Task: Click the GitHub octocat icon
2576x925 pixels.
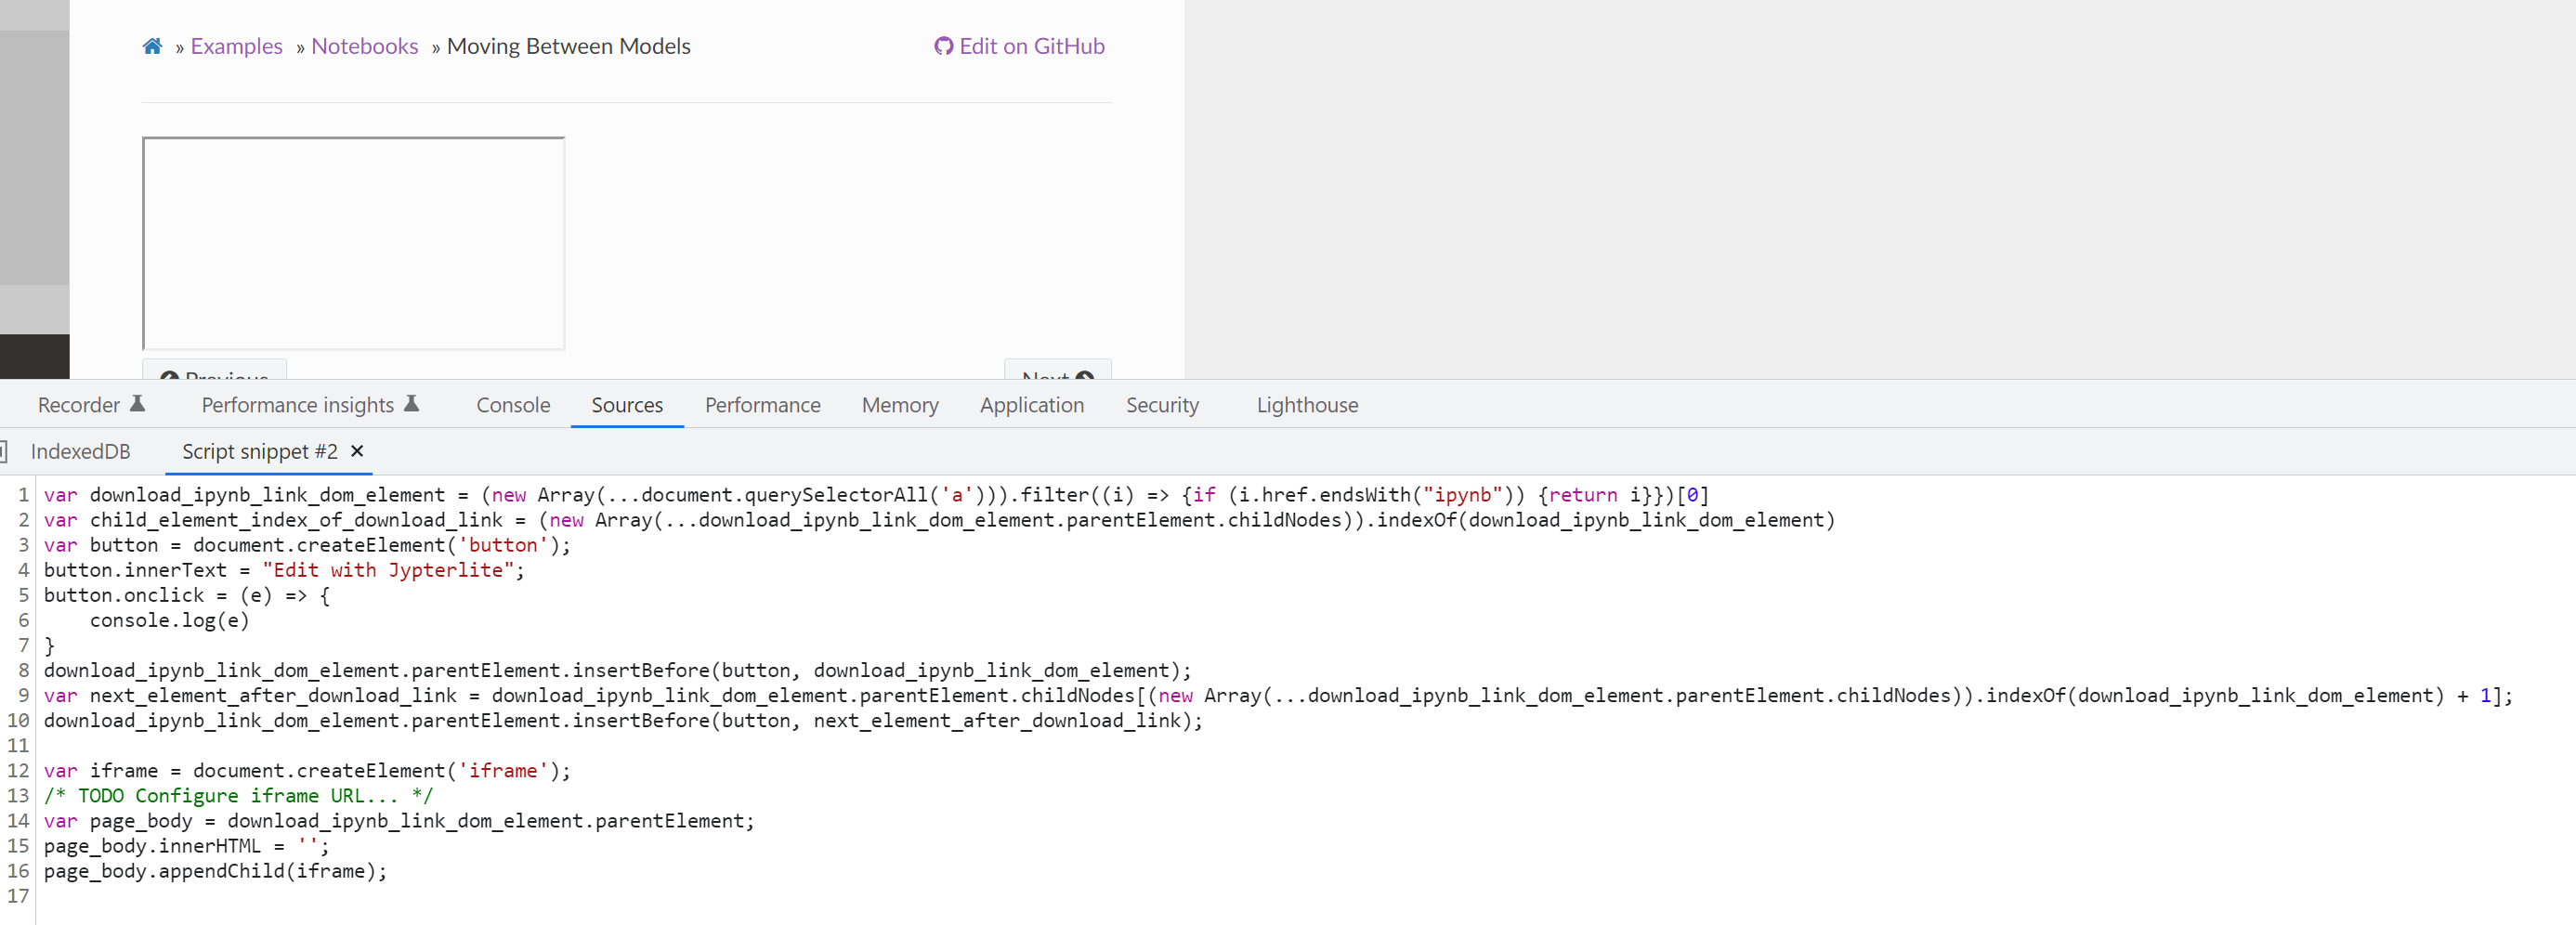Action: pyautogui.click(x=943, y=46)
